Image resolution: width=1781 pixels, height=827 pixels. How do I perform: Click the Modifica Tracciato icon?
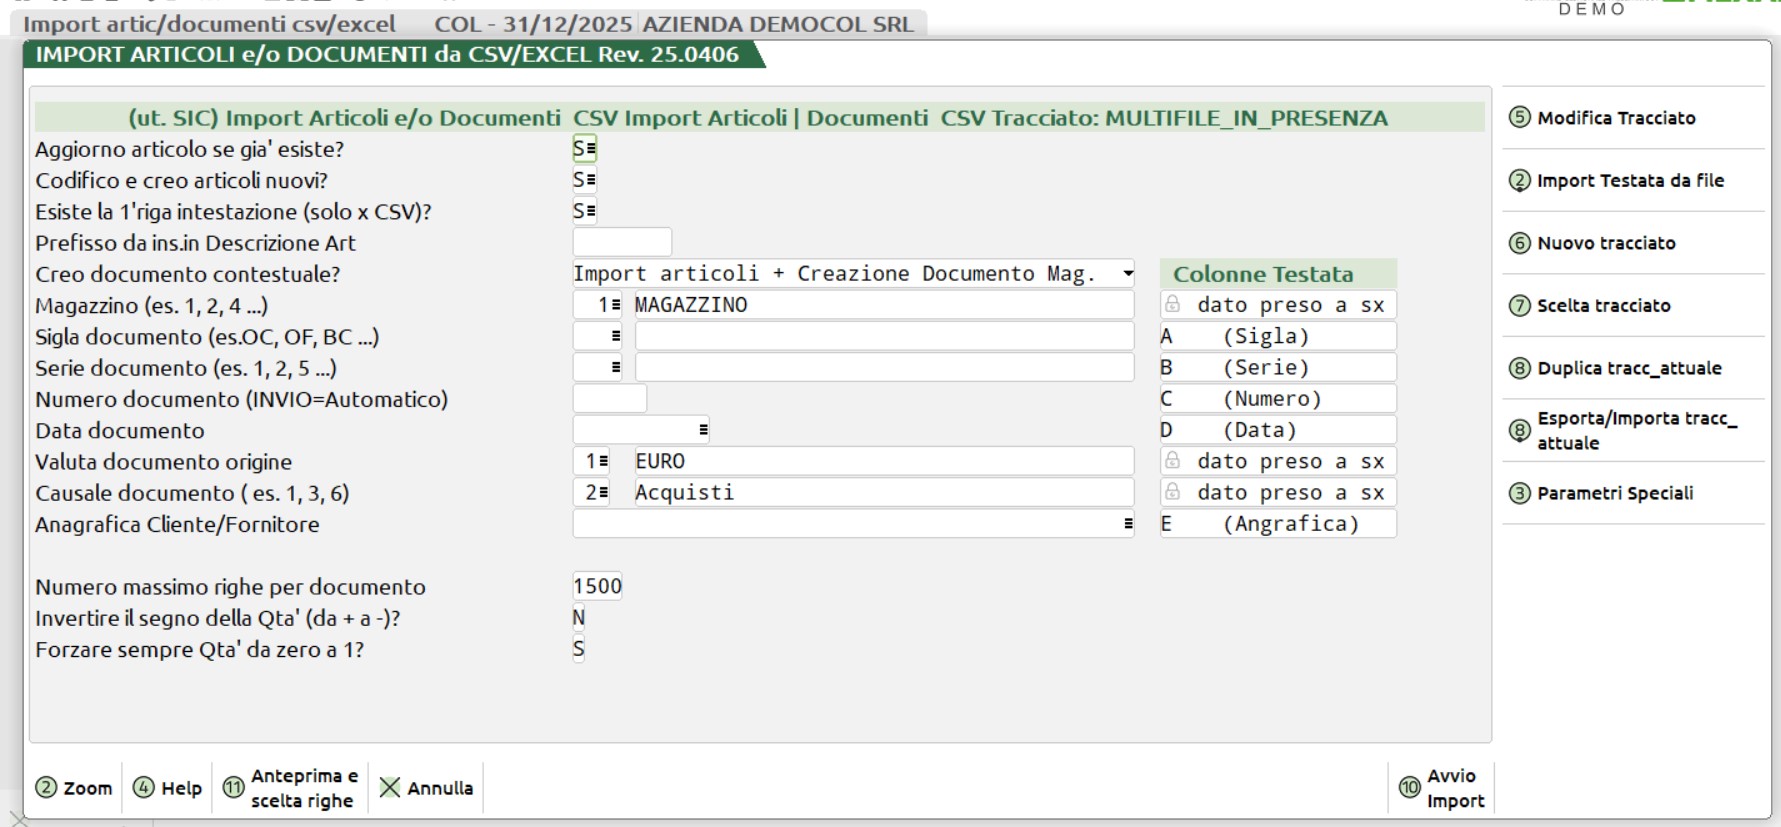(x=1519, y=118)
